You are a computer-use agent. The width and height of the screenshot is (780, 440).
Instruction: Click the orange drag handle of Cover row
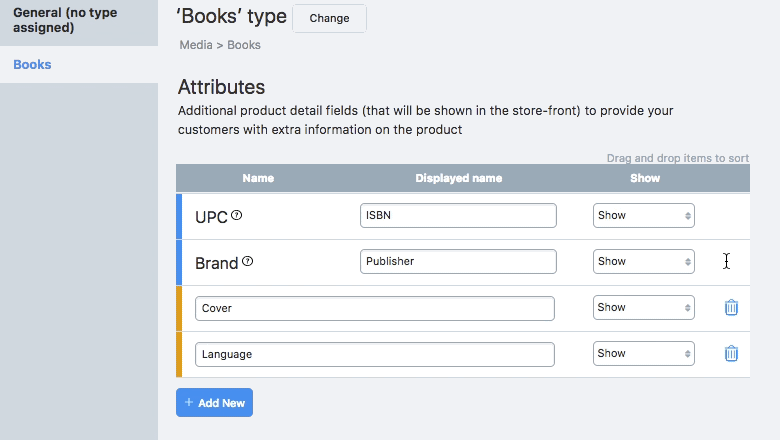coord(179,308)
